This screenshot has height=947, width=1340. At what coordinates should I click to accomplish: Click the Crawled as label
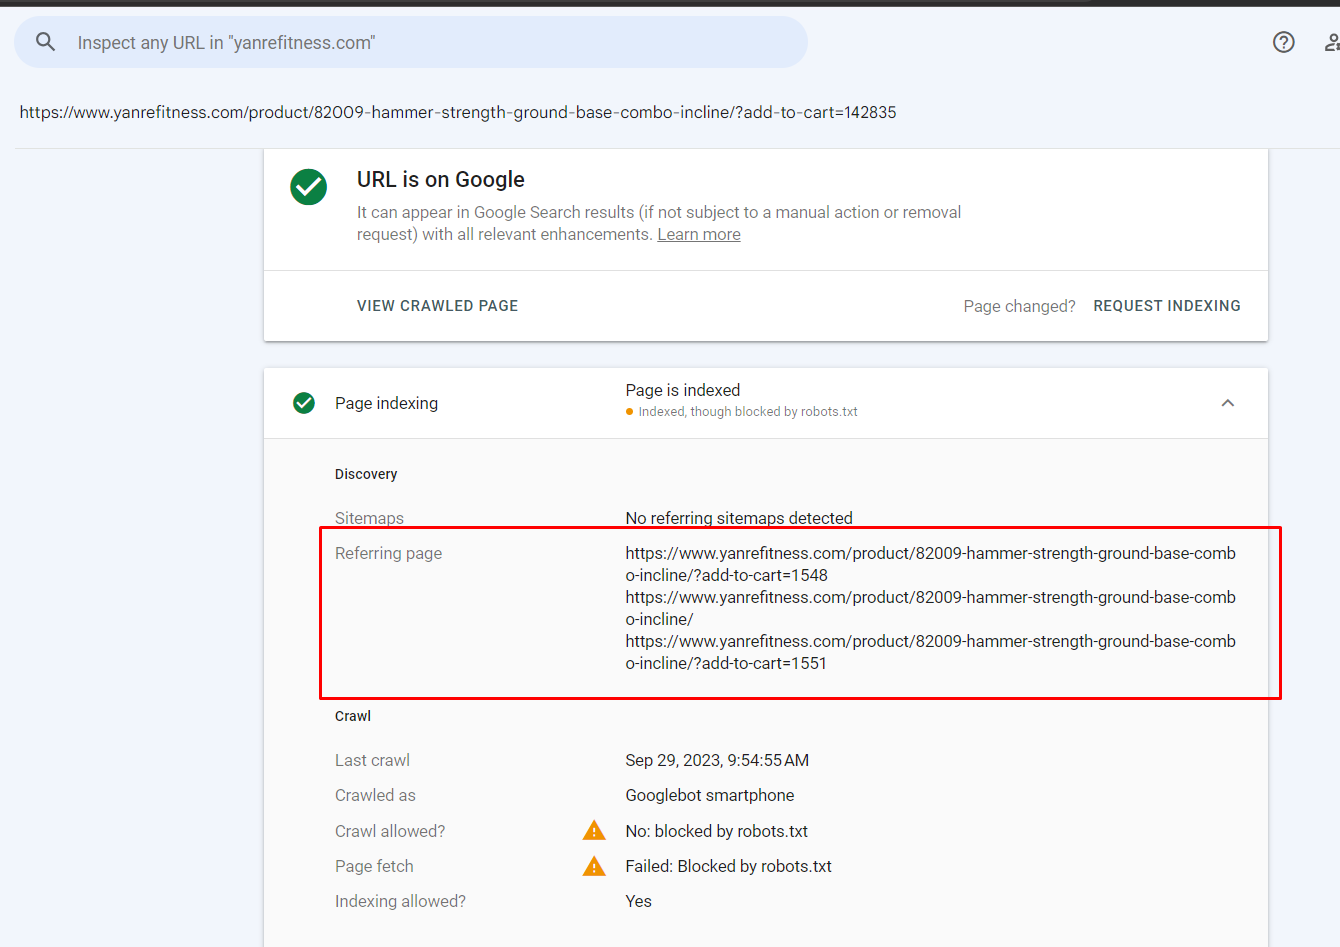(x=375, y=795)
